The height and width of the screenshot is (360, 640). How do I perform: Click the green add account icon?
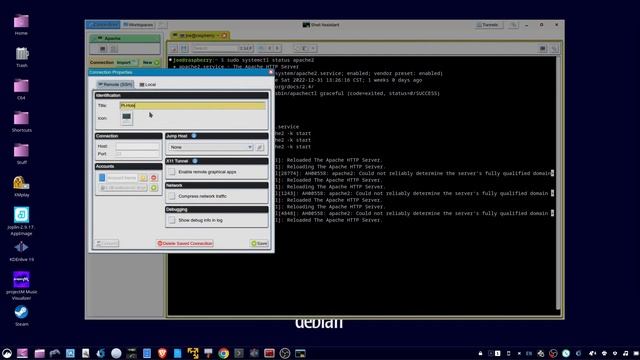click(154, 188)
